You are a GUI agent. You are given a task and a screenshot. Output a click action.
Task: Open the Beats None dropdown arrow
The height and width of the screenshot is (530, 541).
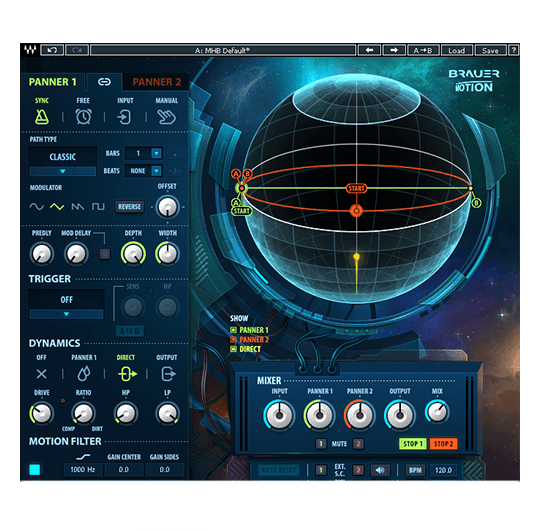click(x=156, y=171)
